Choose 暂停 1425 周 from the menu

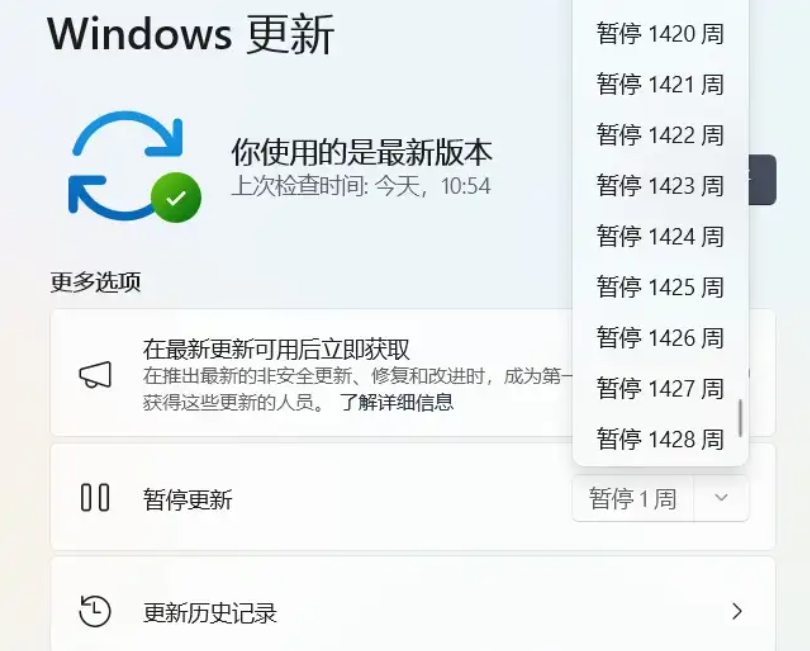[660, 287]
